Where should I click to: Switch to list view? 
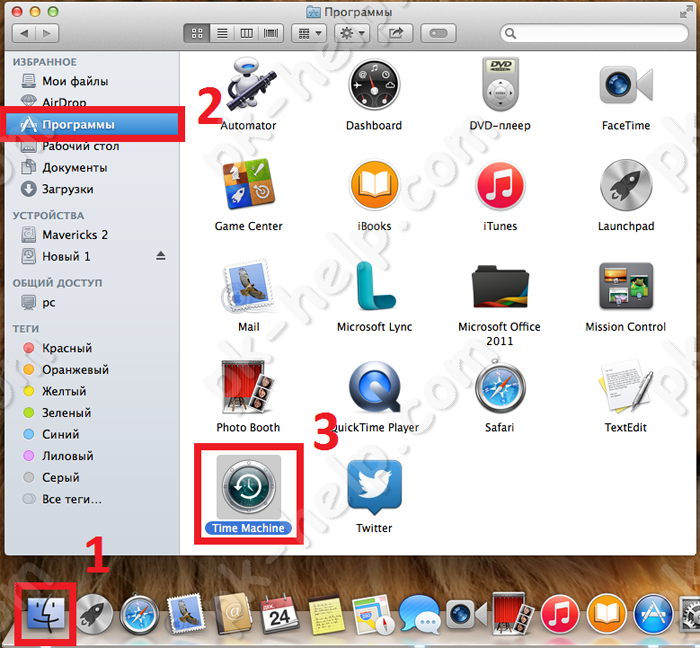(222, 33)
